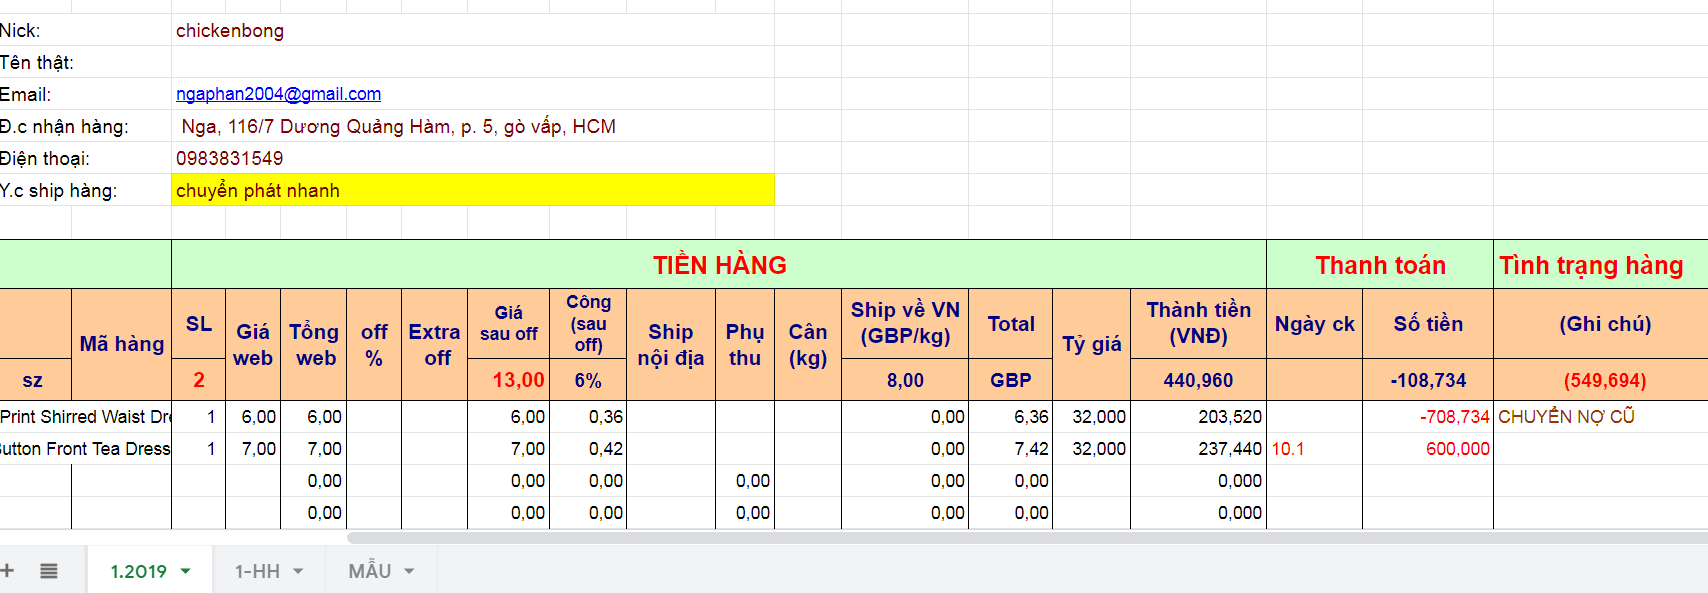Viewport: 1708px width, 593px height.
Task: Click the "Thanh toán" header cell
Action: [x=1380, y=265]
